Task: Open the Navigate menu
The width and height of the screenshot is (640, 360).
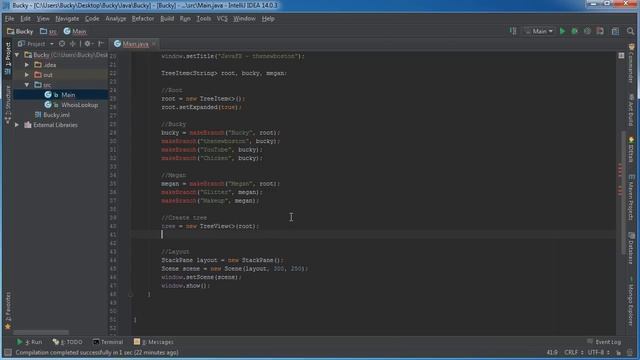Action: (x=67, y=19)
